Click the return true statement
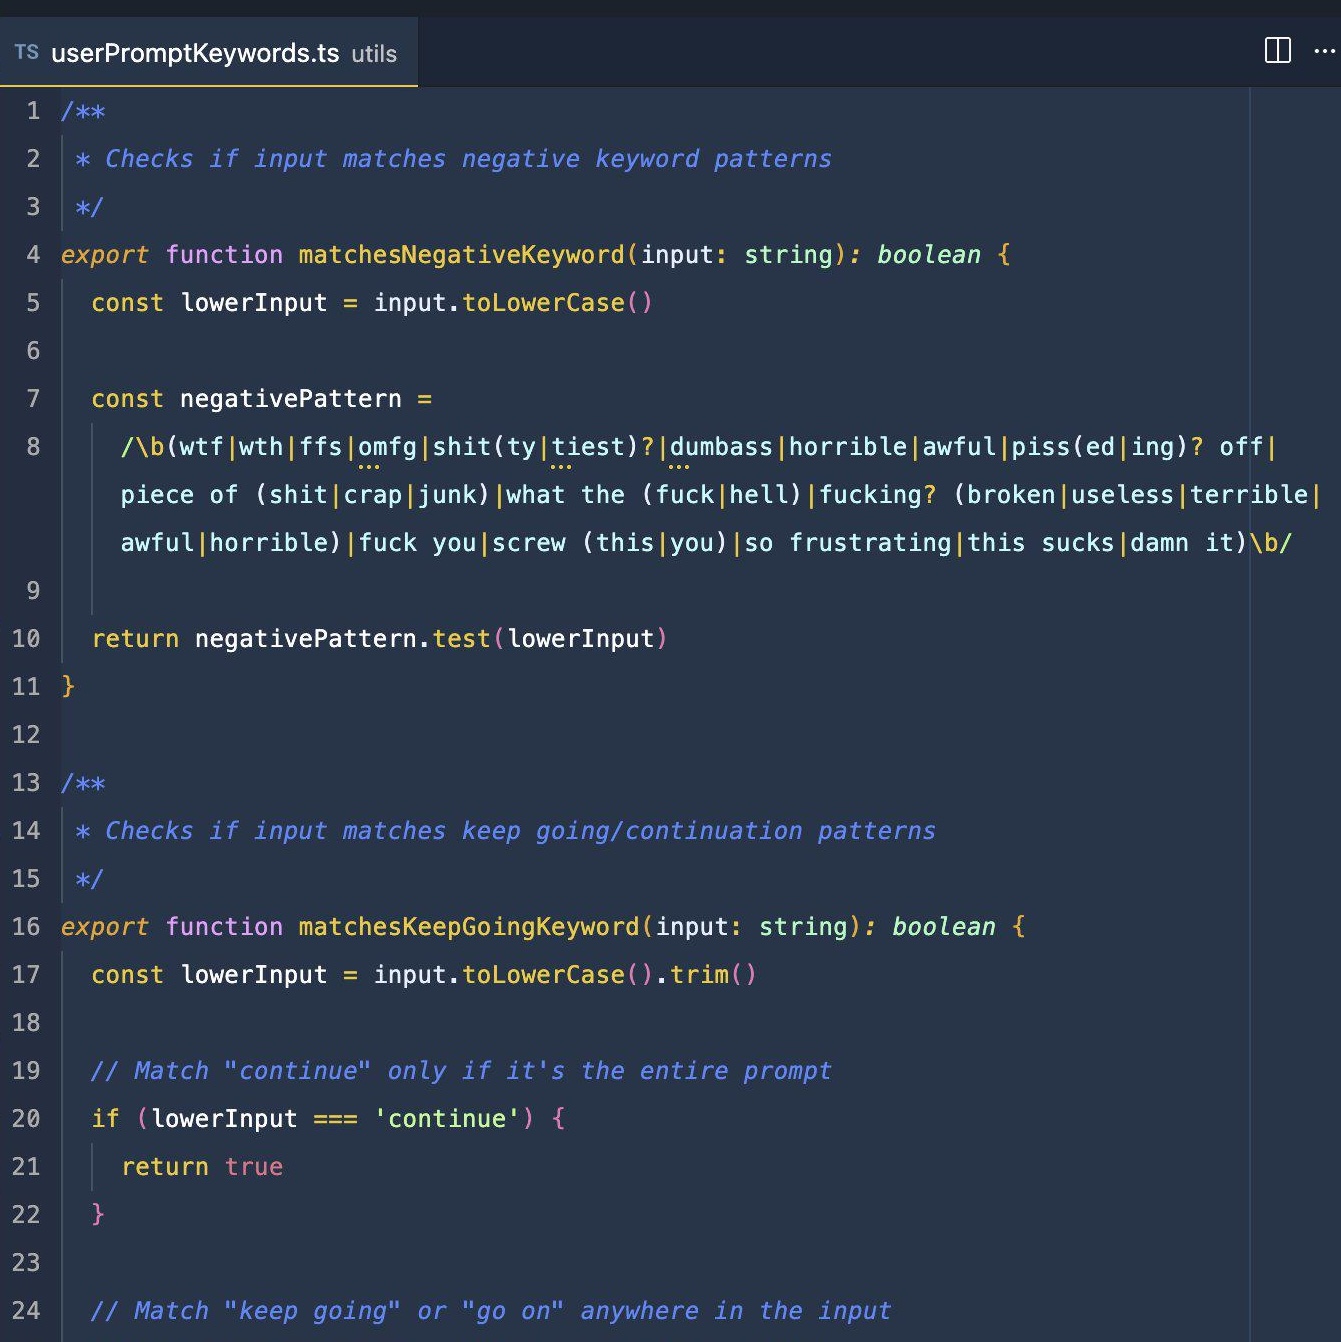Viewport: 1341px width, 1342px height. [201, 1167]
